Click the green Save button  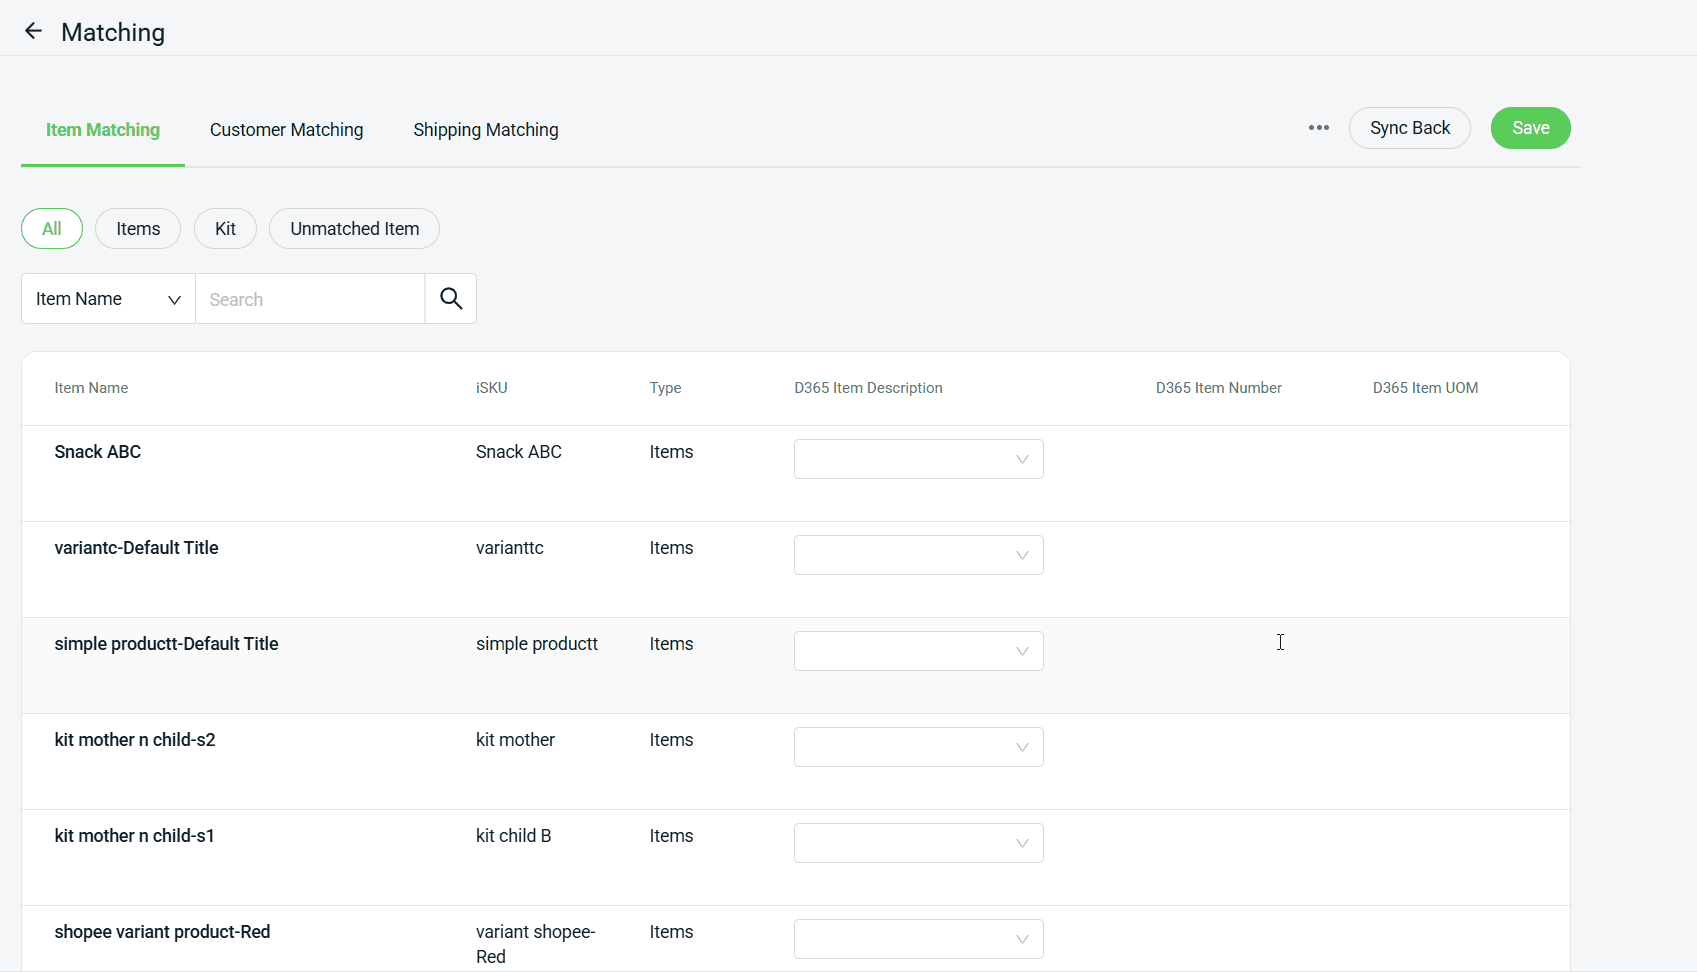pos(1530,128)
